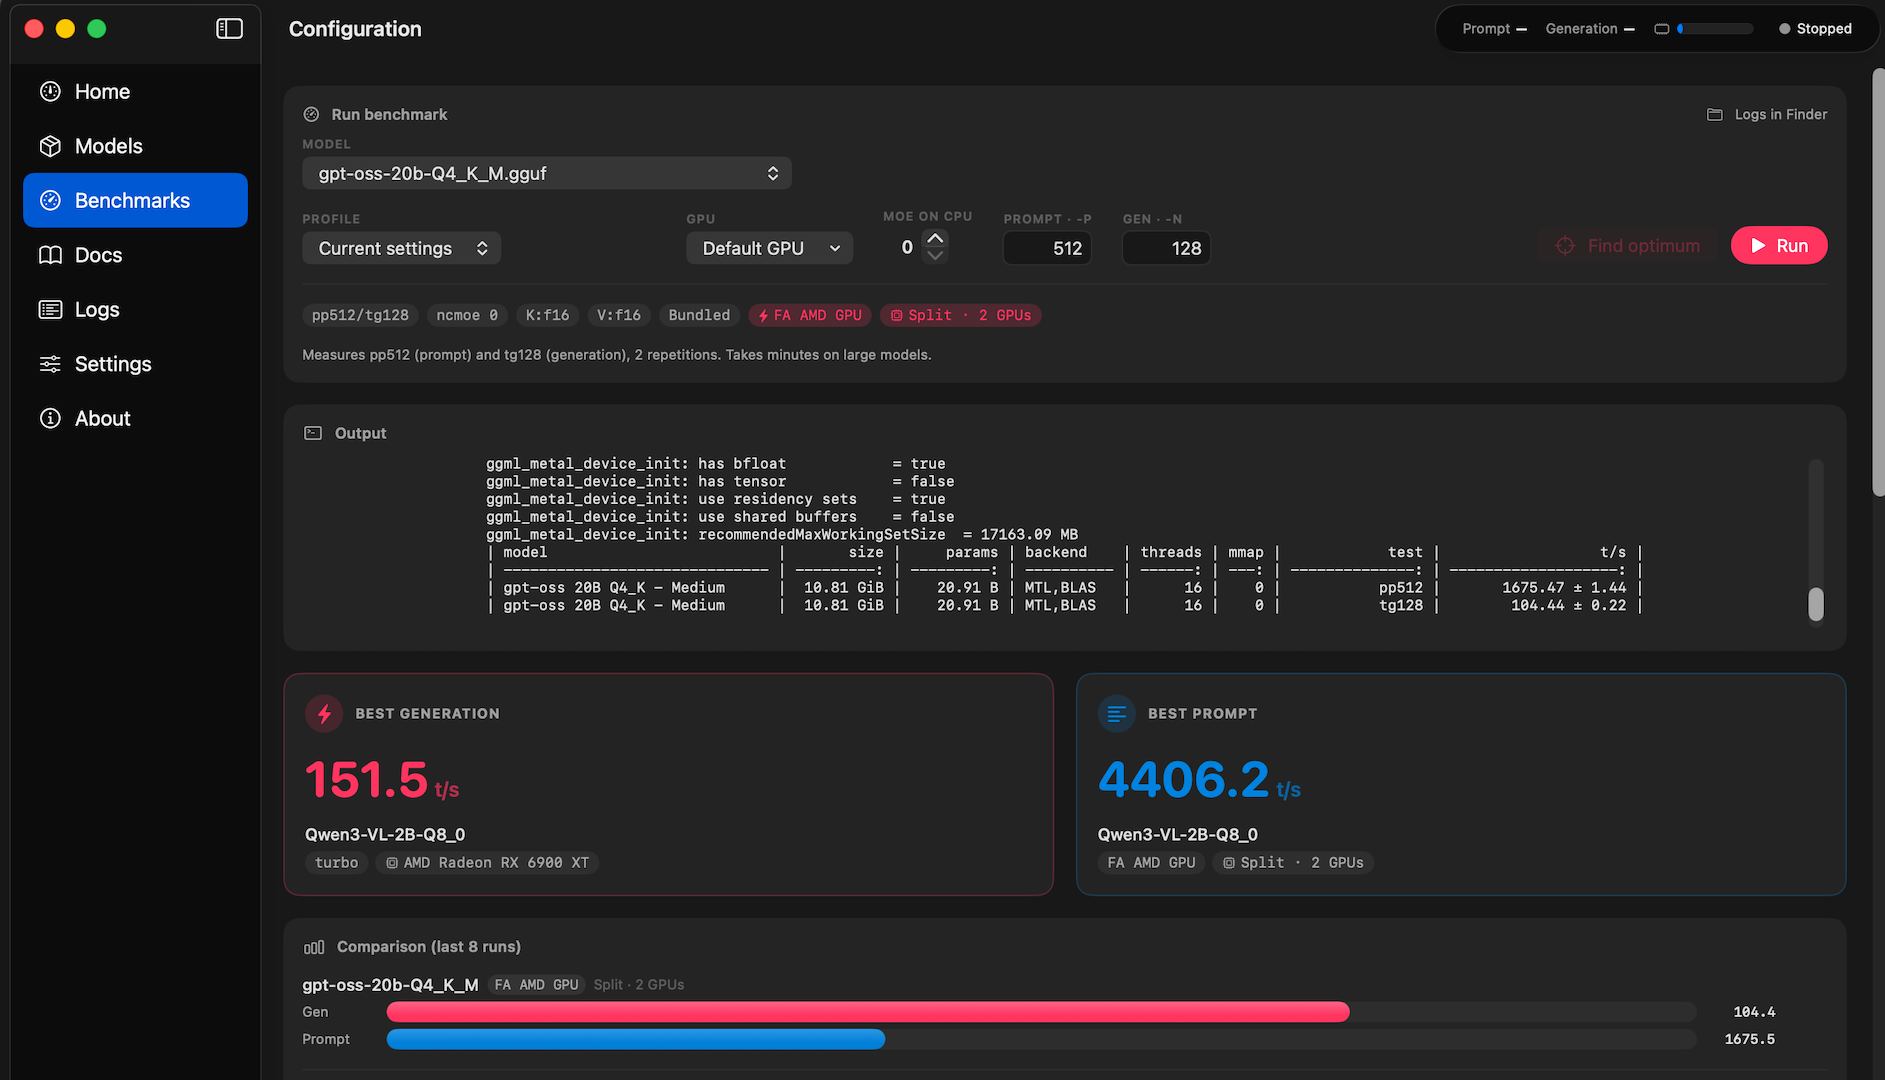Click the red FA AMD GPU tag
1885x1080 pixels.
point(810,315)
